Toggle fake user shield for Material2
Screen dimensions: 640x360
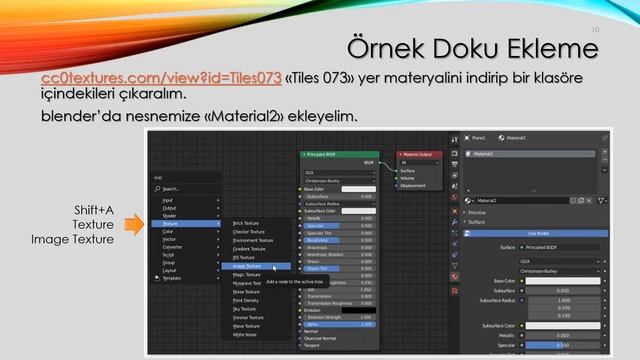pos(573,200)
